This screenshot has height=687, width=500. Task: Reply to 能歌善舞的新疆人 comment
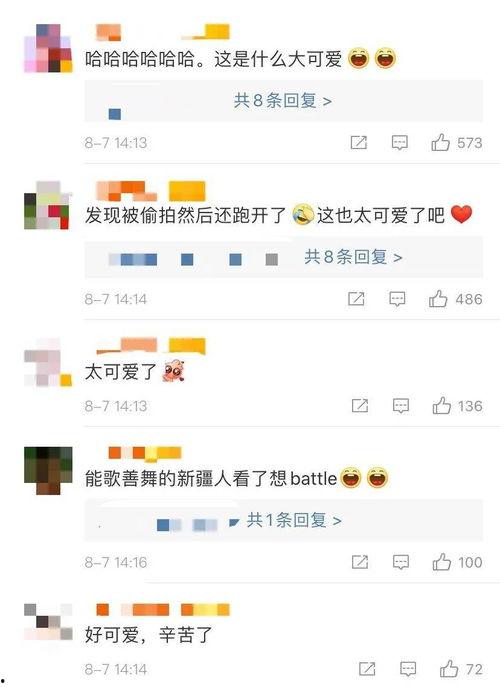point(401,562)
